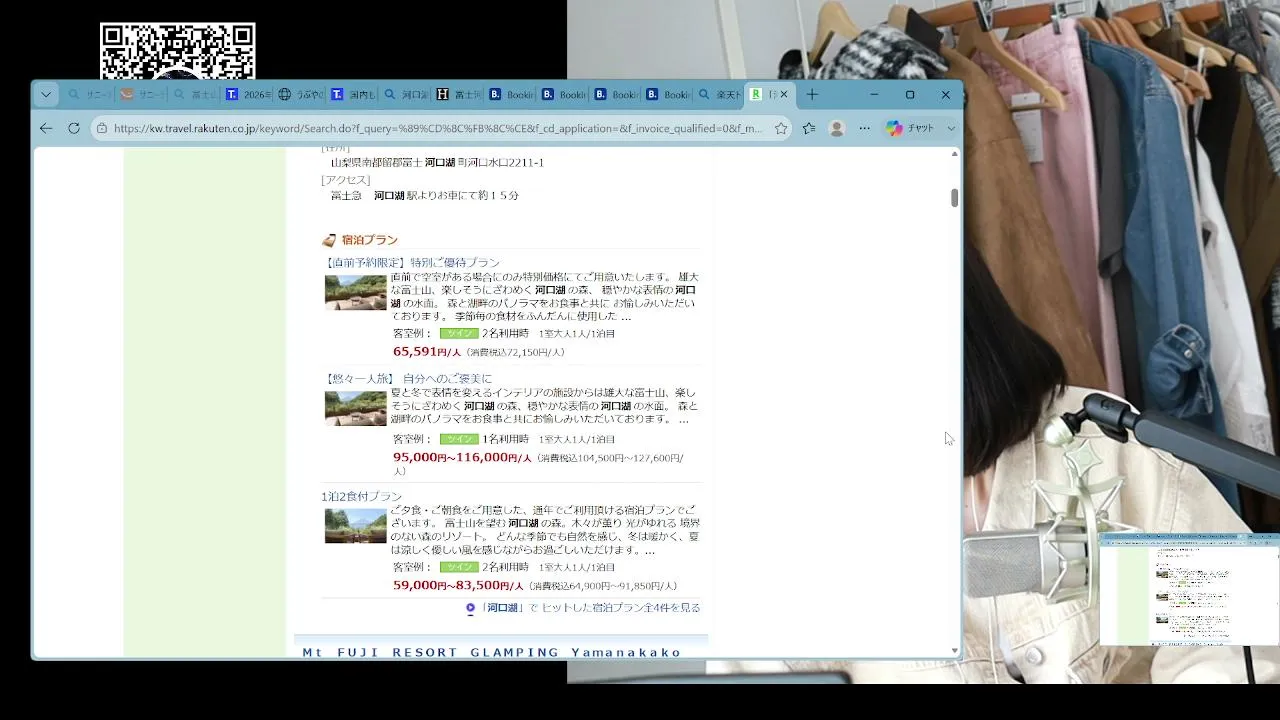This screenshot has width=1280, height=720.
Task: Click the (消費税込72,150円/人) tax-included text
Action: (517, 353)
